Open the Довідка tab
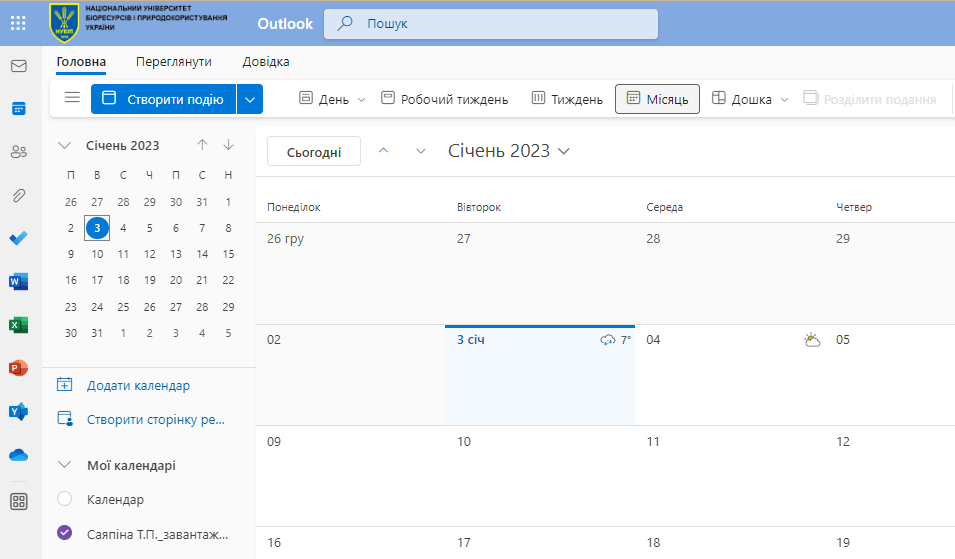The width and height of the screenshot is (955, 559). (x=266, y=62)
